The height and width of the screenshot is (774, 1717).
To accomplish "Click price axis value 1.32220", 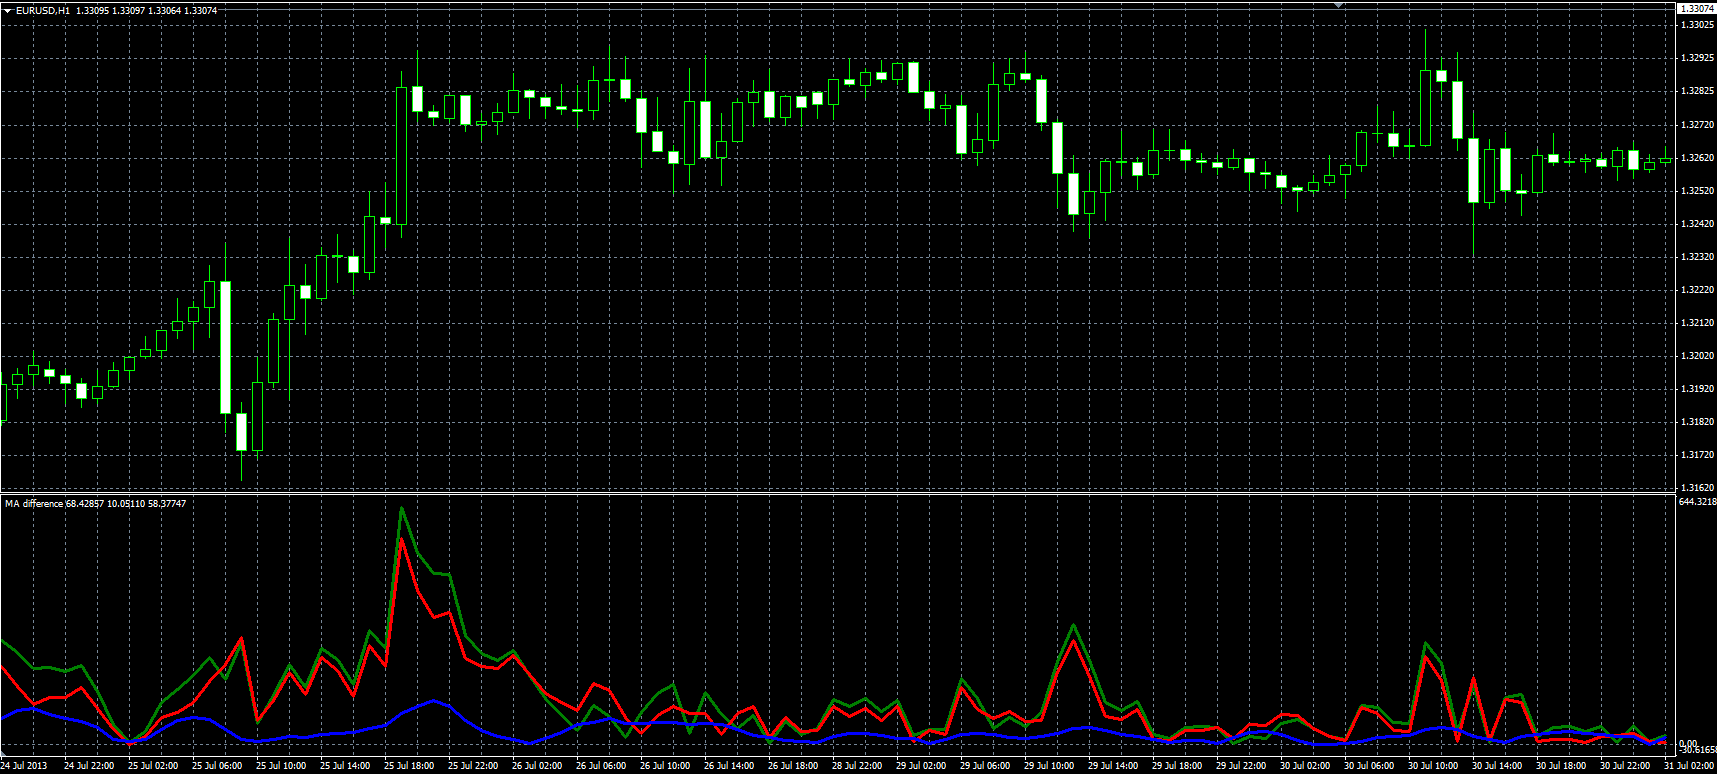I will [x=1698, y=290].
